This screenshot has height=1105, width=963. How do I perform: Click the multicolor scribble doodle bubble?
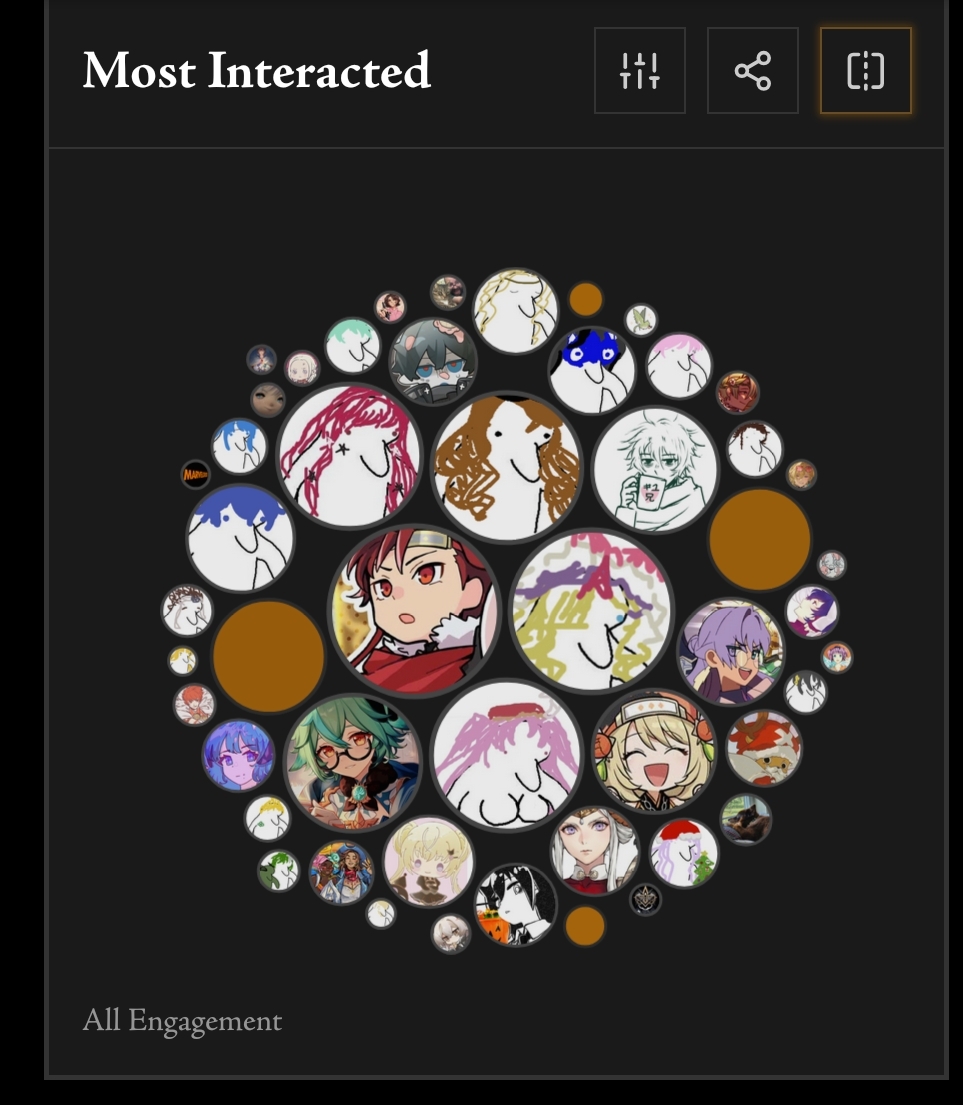[592, 611]
